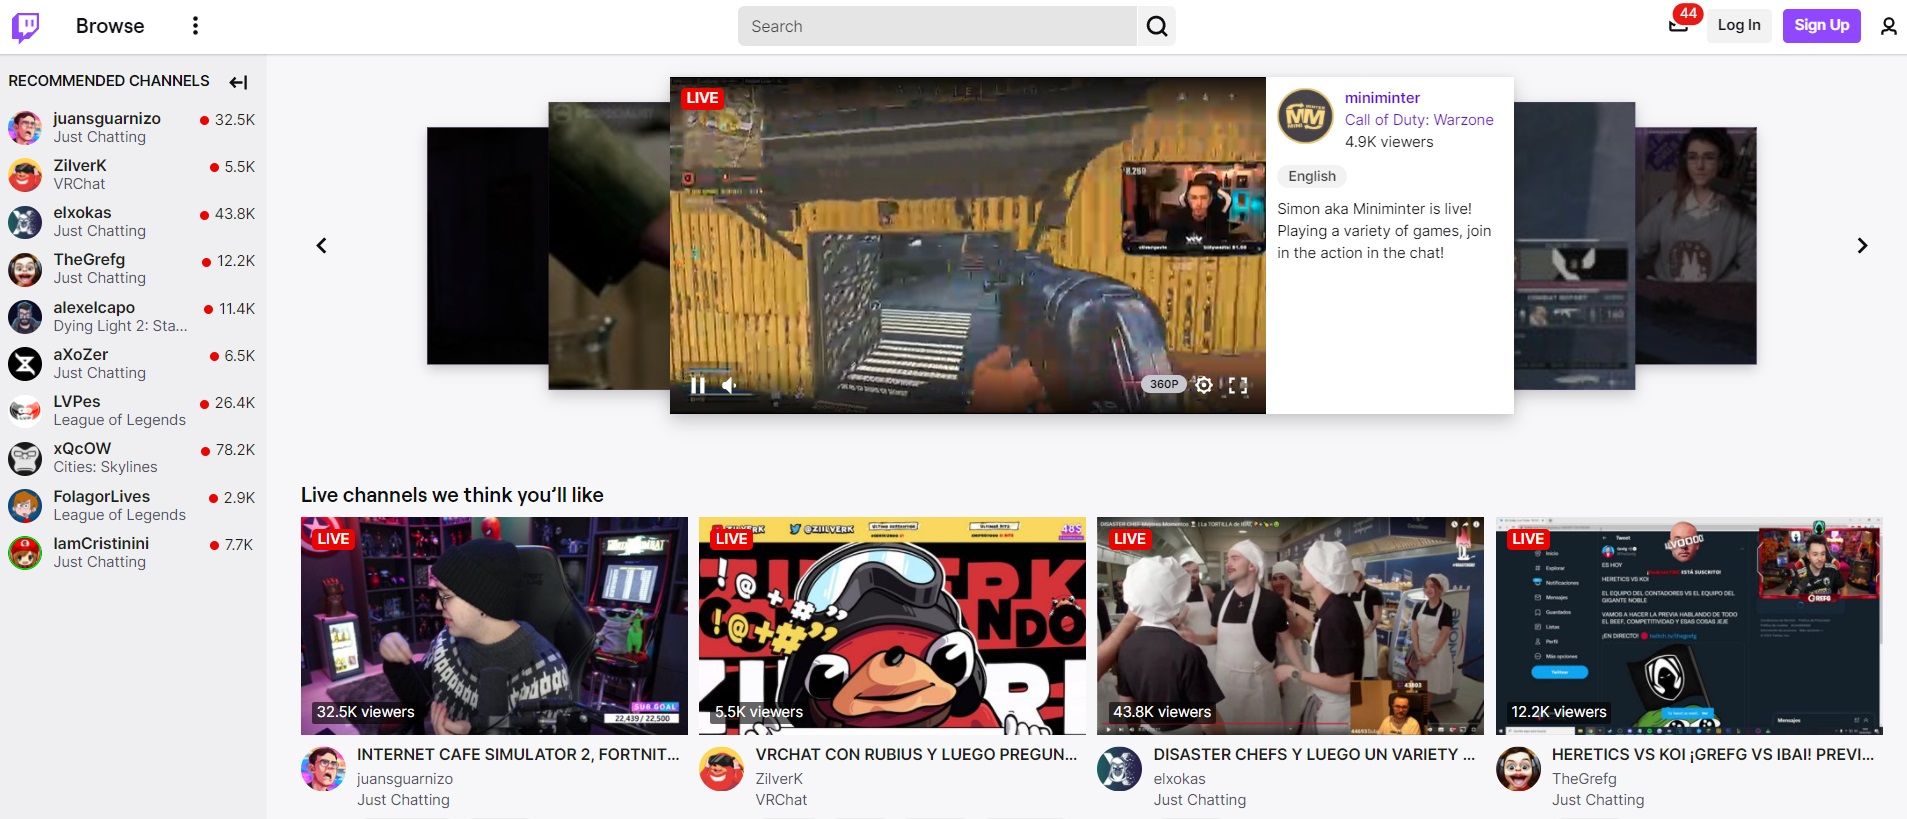Open Just Chatting category under elxokas card
The image size is (1907, 819).
click(1200, 800)
